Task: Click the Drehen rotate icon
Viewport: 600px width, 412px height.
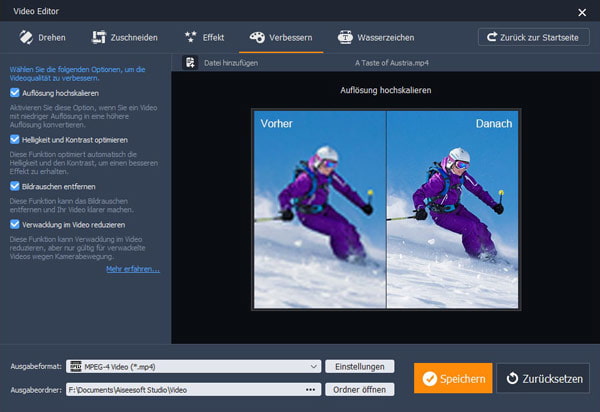Action: click(x=26, y=37)
